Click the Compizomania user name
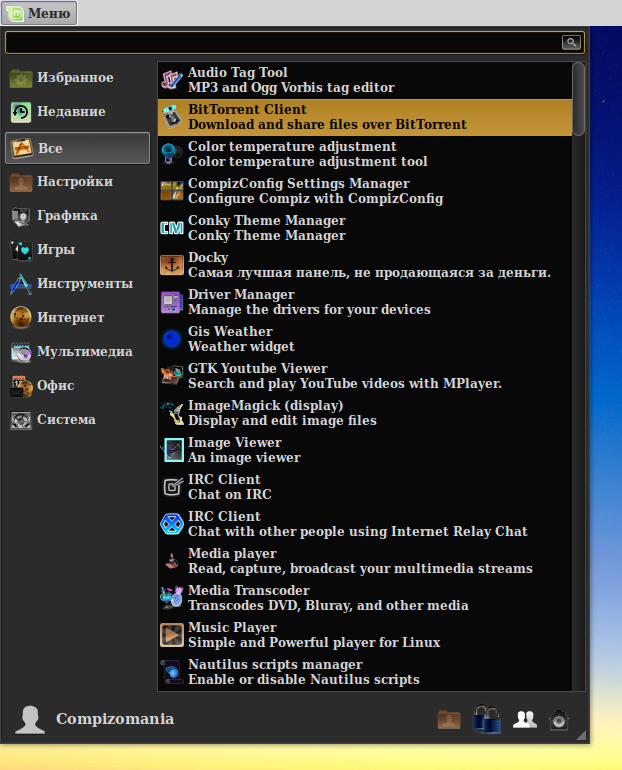This screenshot has height=770, width=622. coord(115,719)
